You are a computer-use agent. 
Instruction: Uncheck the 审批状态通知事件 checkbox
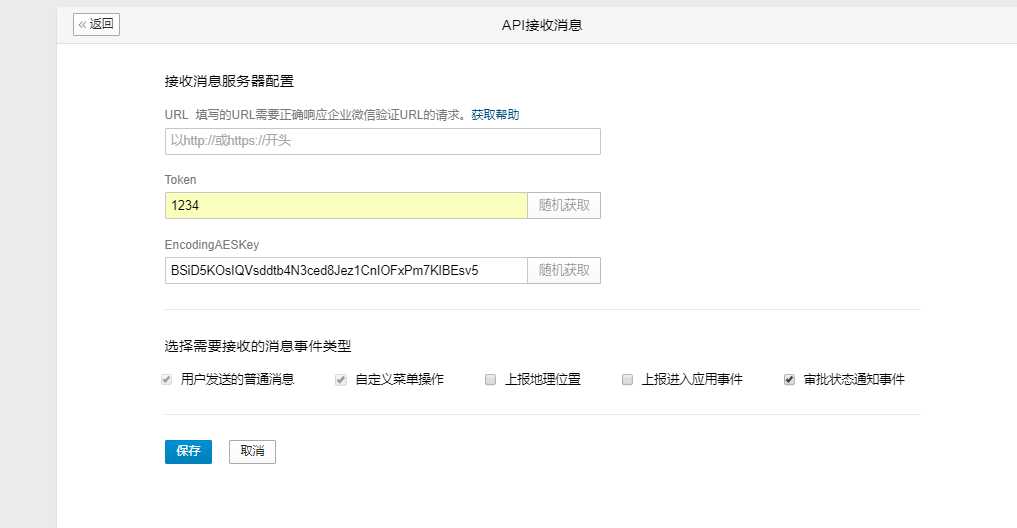pyautogui.click(x=789, y=379)
